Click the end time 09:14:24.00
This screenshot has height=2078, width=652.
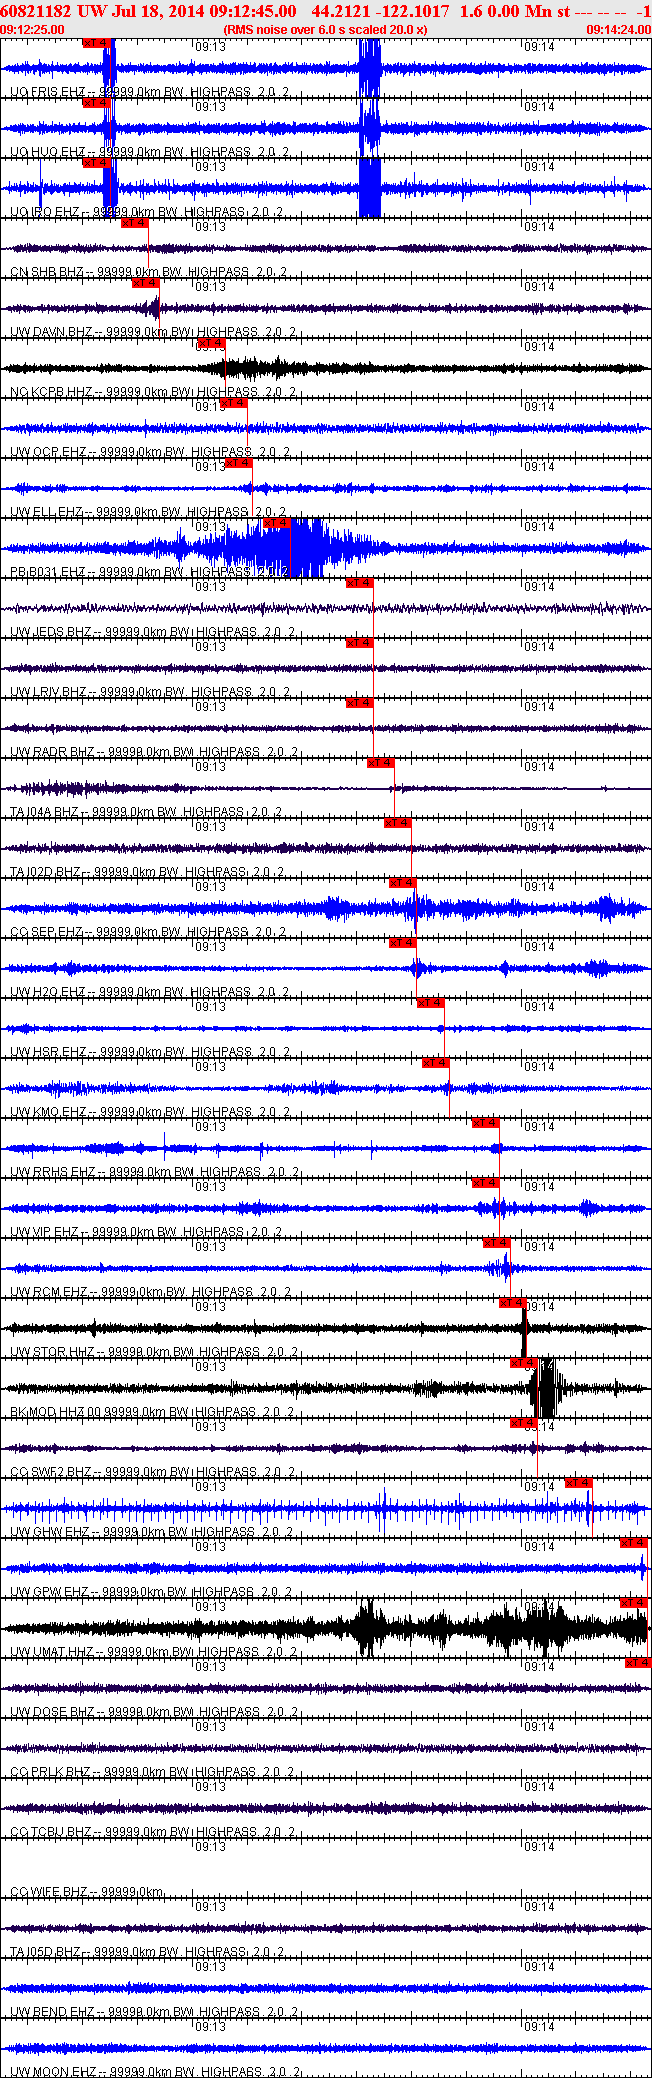(x=619, y=30)
